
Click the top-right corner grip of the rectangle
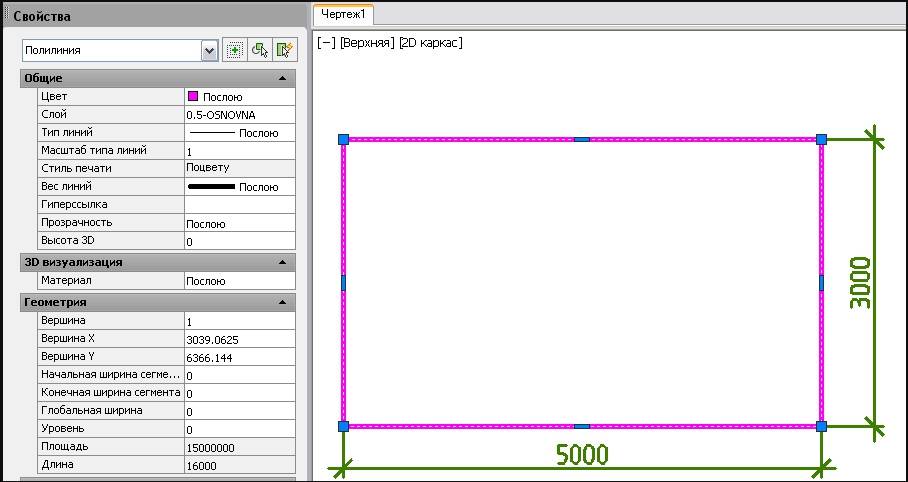821,140
